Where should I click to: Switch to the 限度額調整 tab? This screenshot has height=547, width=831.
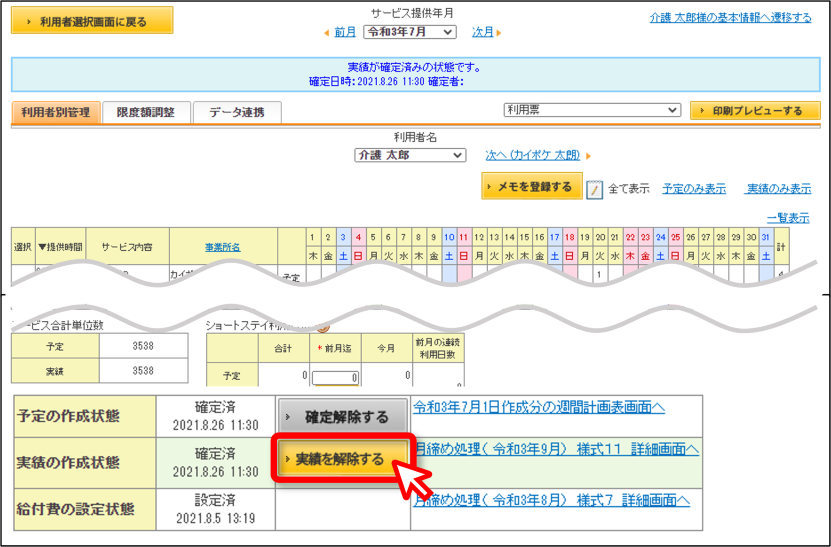click(x=146, y=112)
